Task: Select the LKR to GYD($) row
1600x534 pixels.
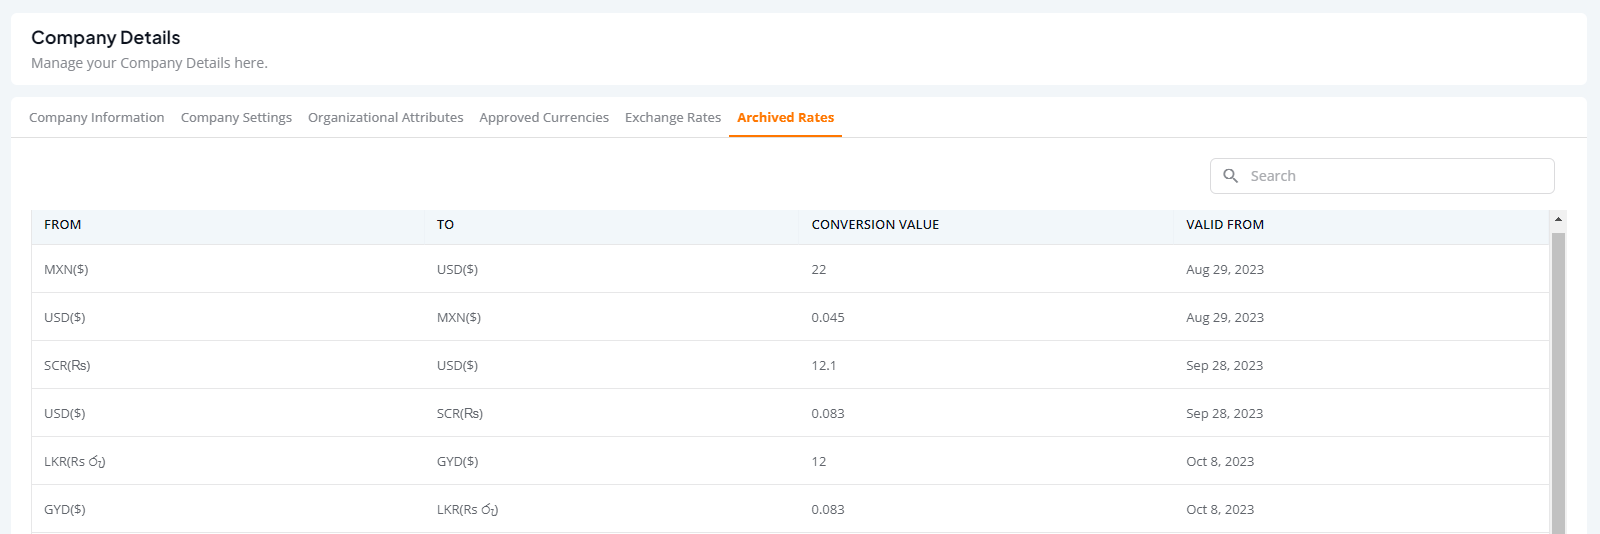Action: coord(790,461)
